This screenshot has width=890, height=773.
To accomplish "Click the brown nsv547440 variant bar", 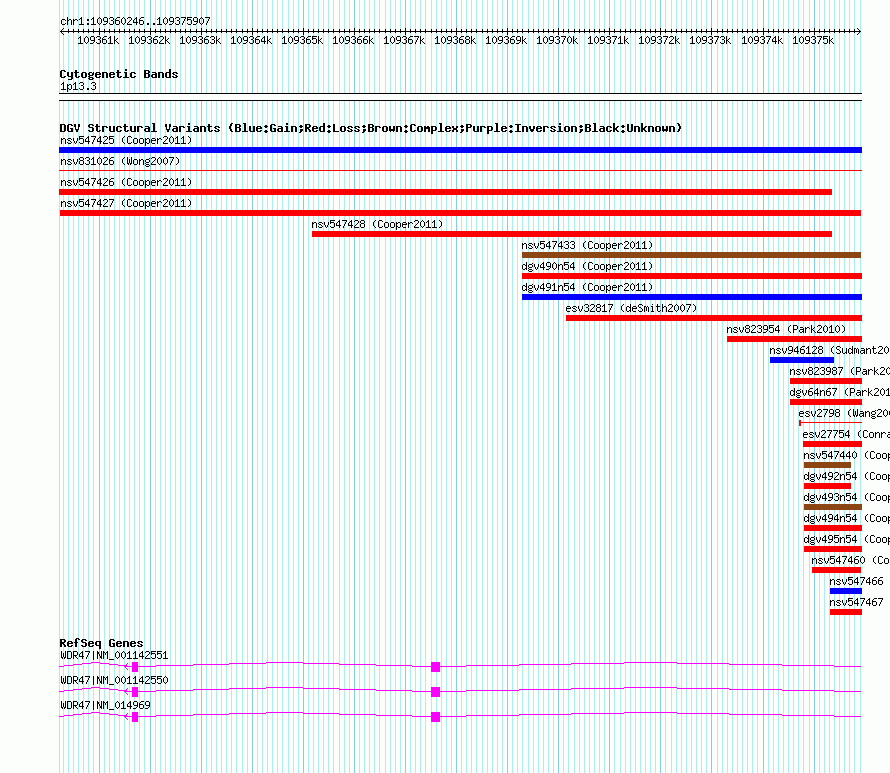I will 827,465.
